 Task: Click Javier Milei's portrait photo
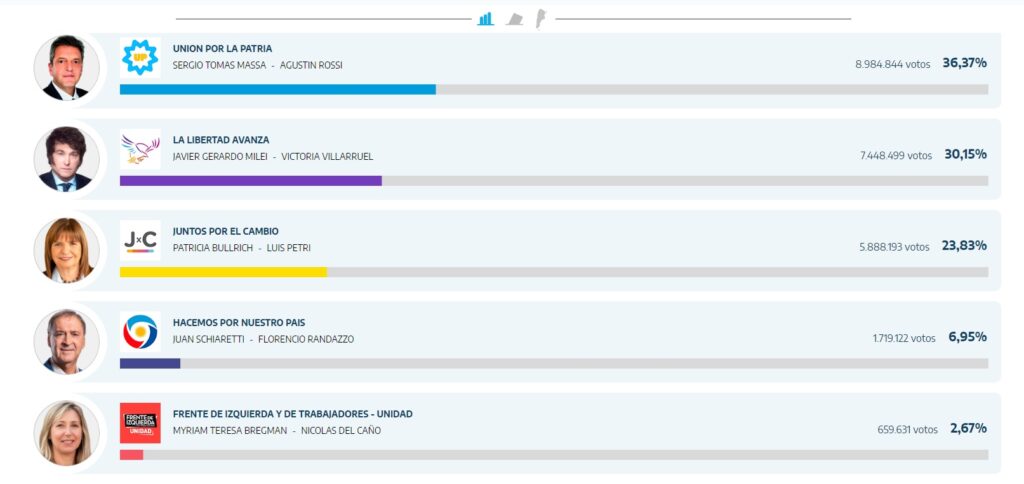pos(67,158)
